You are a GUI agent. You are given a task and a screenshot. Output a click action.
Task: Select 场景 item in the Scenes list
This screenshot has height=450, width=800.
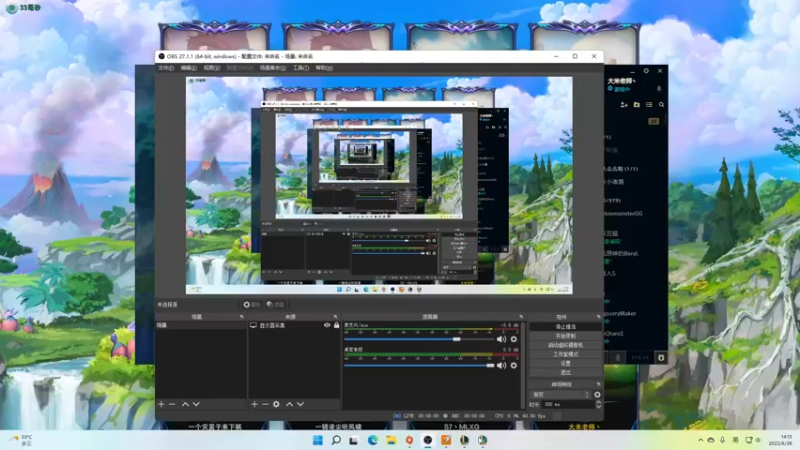[201, 325]
